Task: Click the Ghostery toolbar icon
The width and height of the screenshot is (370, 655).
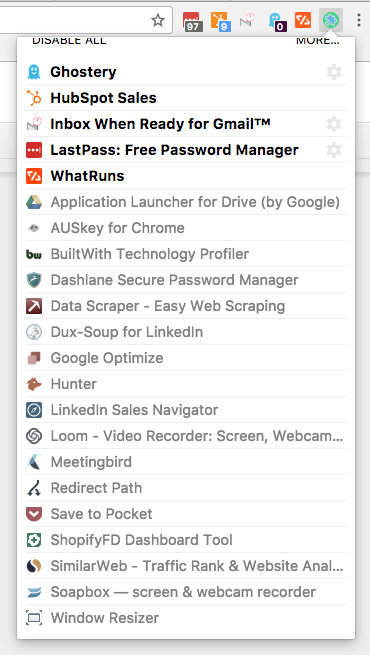Action: (x=276, y=21)
